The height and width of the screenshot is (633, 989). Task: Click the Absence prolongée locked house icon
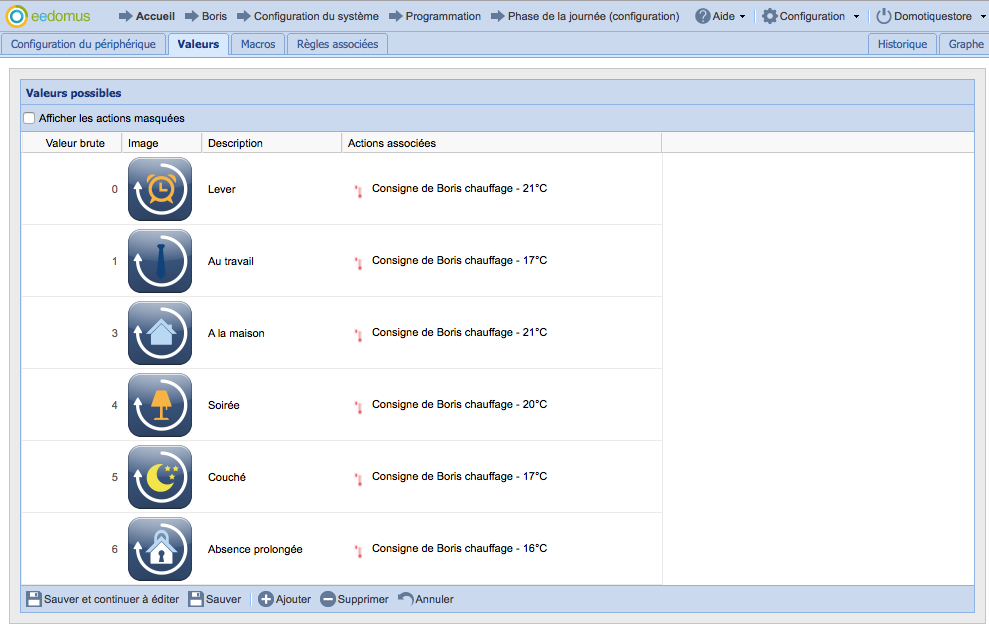[160, 549]
